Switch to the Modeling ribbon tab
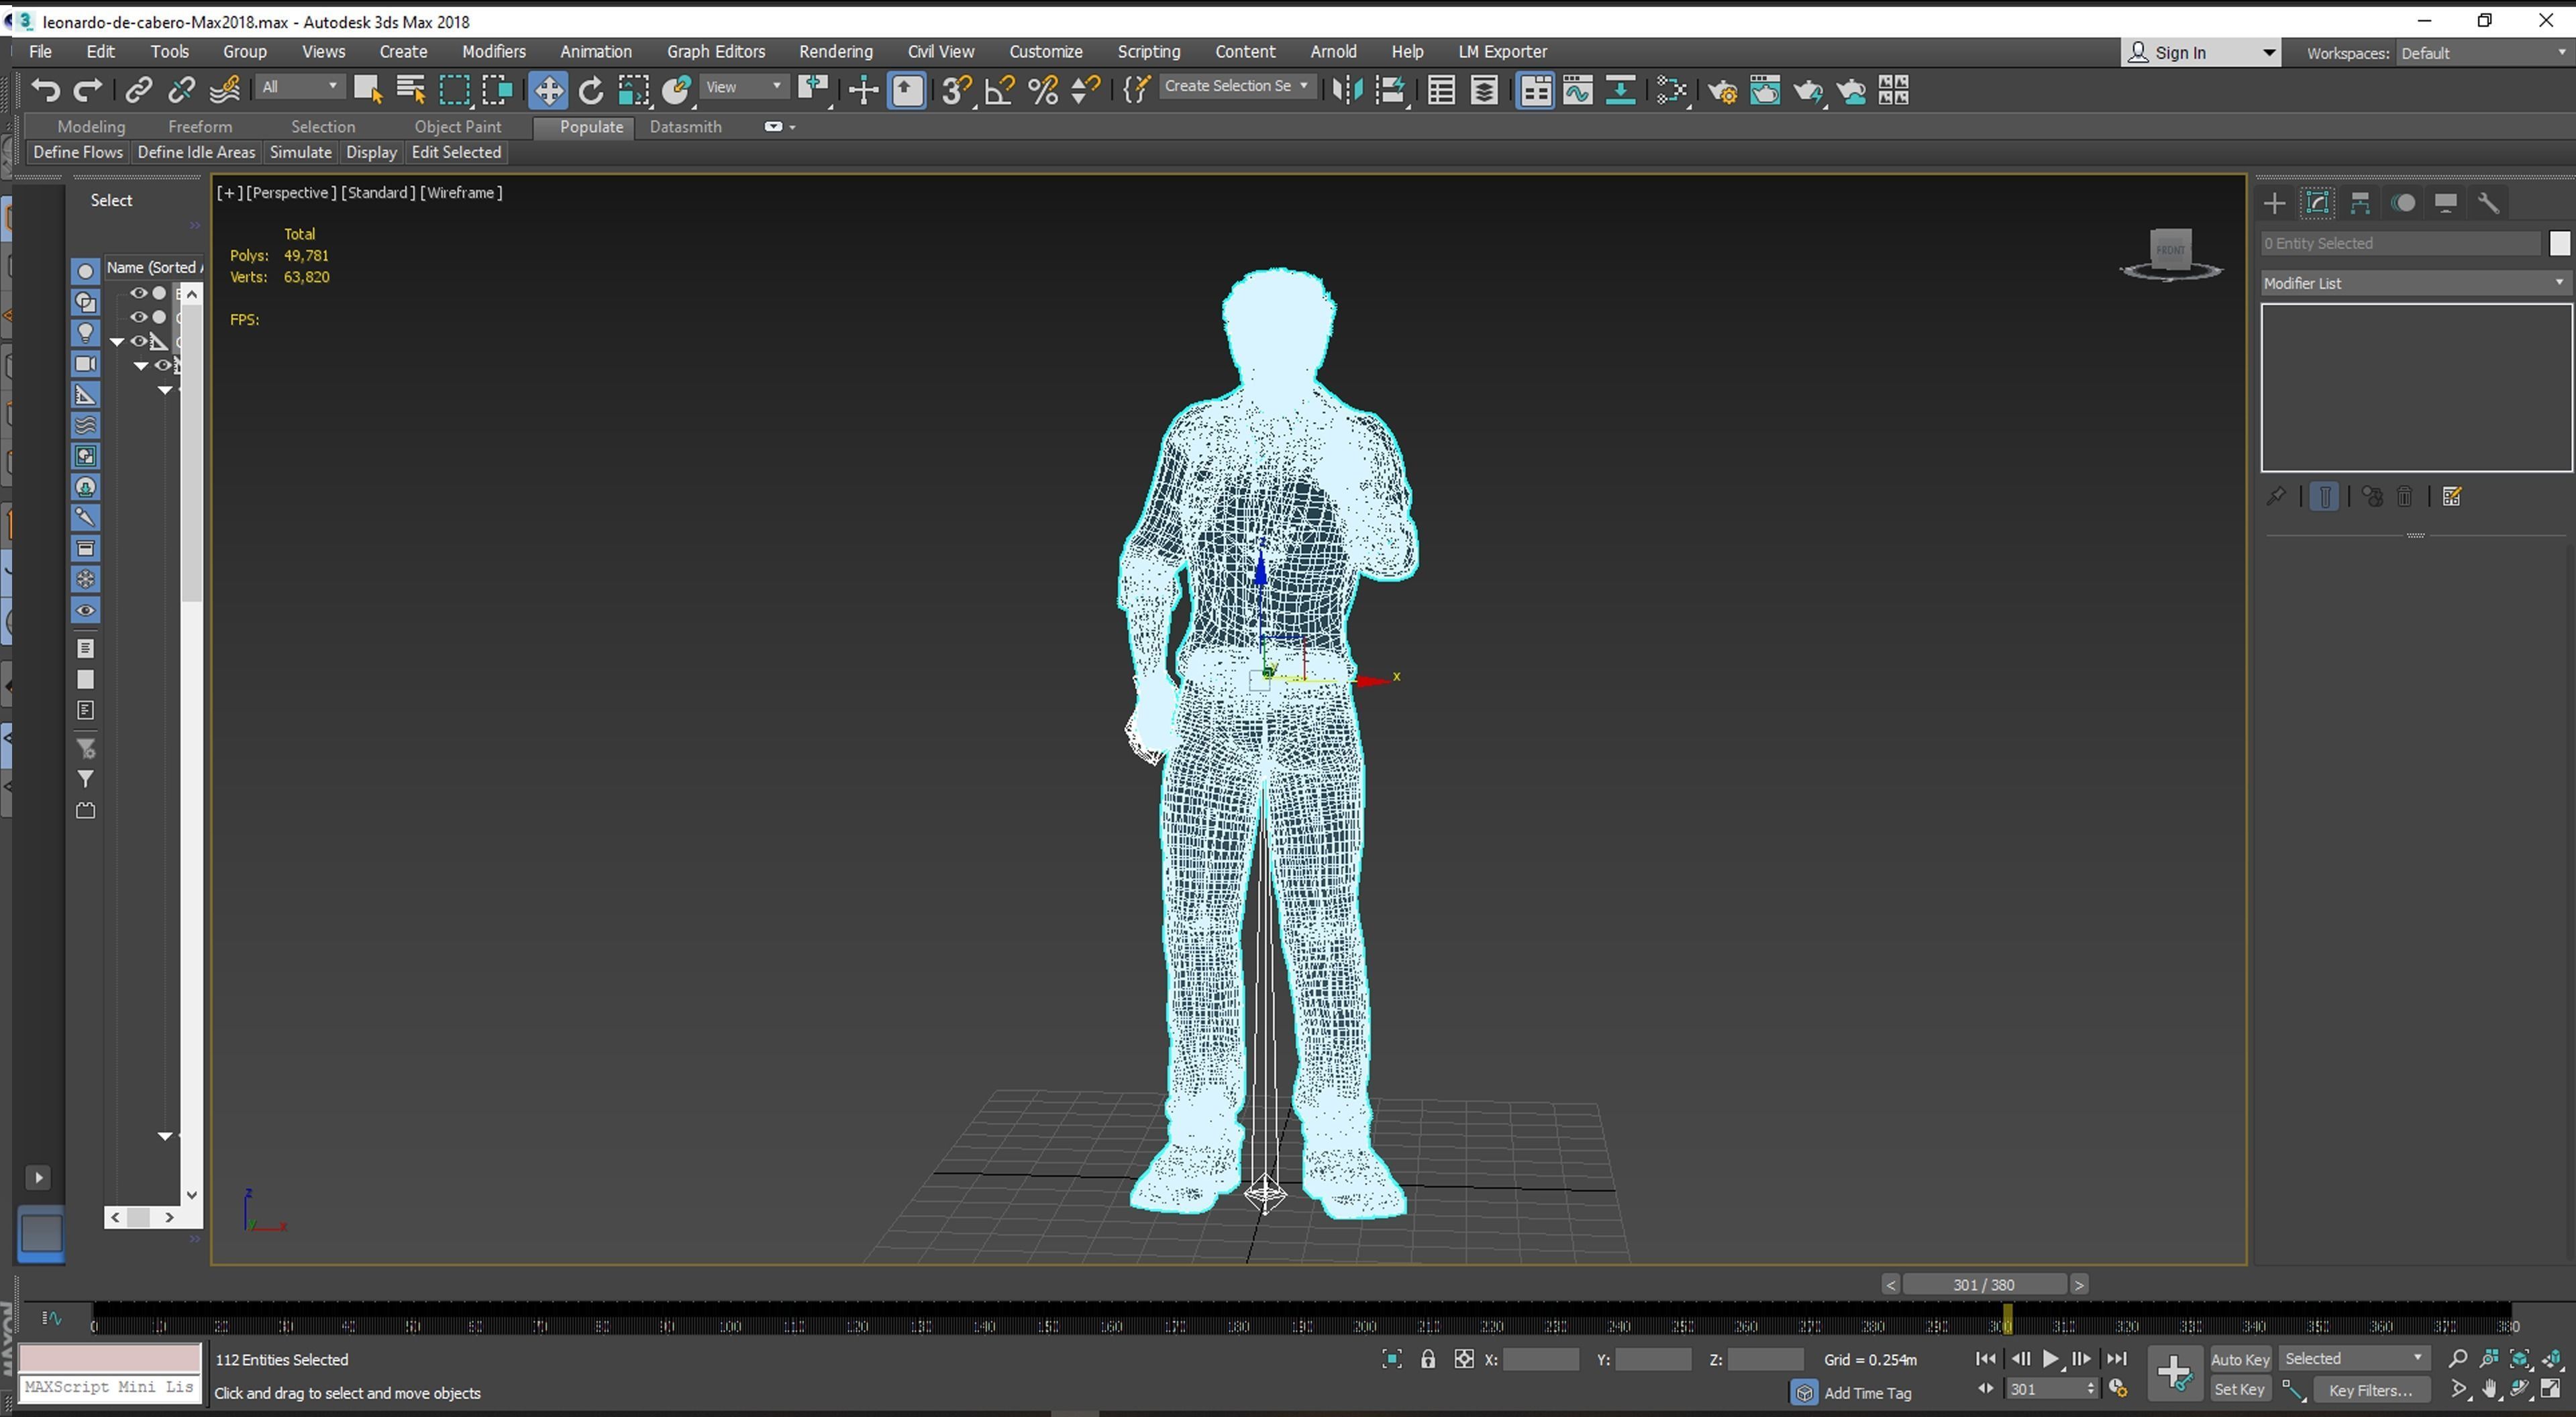This screenshot has width=2576, height=1417. click(91, 127)
